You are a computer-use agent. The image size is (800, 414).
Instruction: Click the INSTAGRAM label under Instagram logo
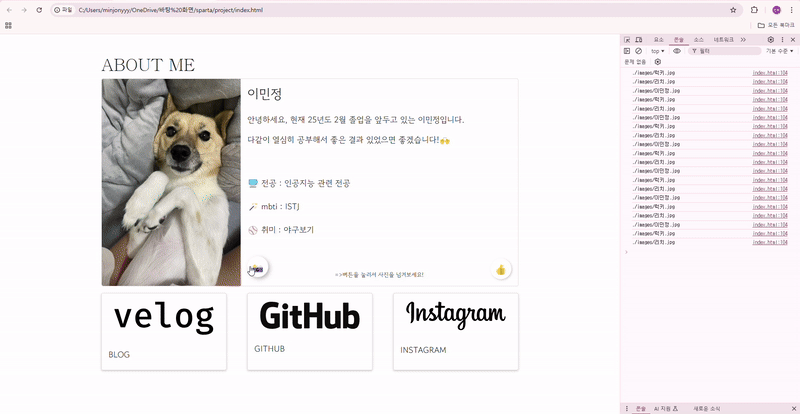tap(423, 350)
